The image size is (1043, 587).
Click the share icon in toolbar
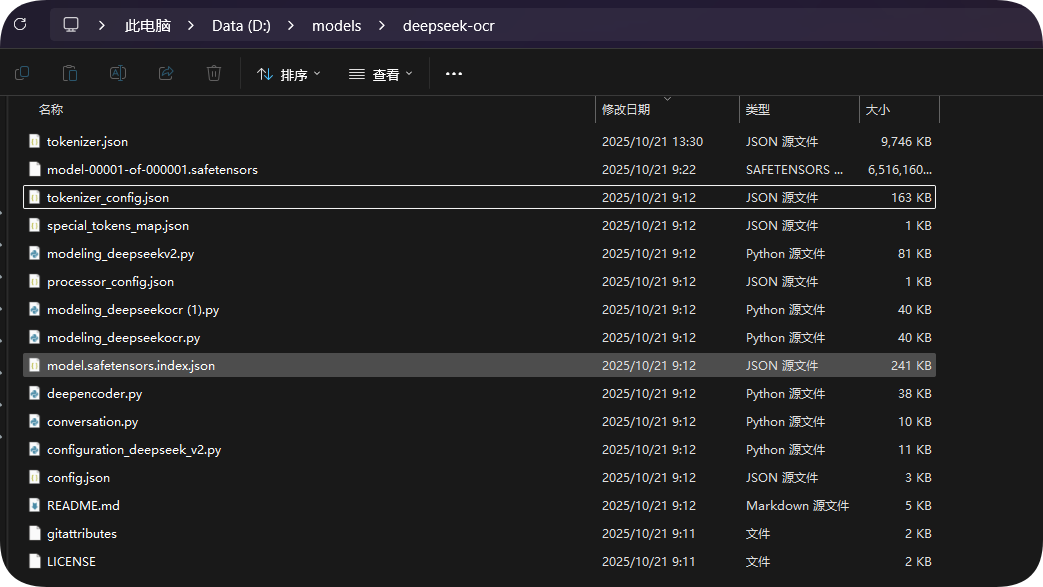coord(166,73)
